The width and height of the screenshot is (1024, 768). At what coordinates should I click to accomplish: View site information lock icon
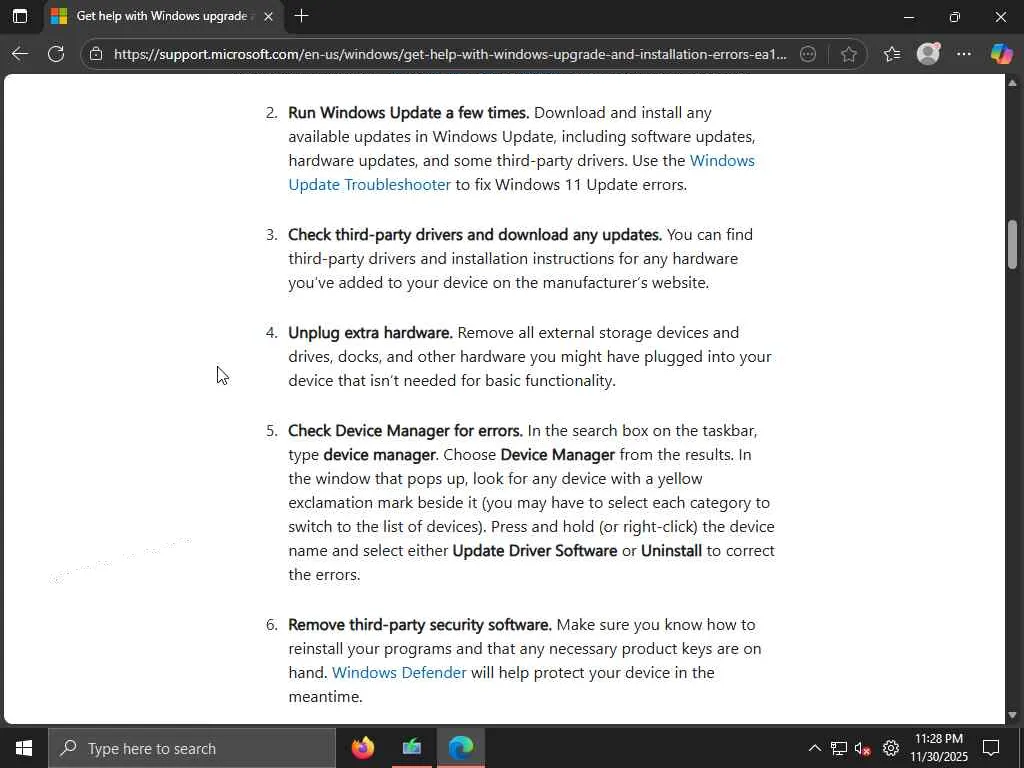[96, 54]
